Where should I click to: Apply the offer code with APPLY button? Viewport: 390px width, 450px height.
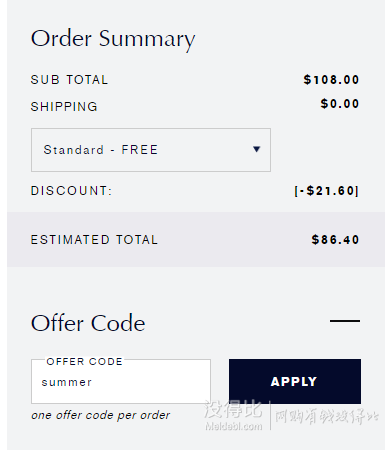coord(295,381)
